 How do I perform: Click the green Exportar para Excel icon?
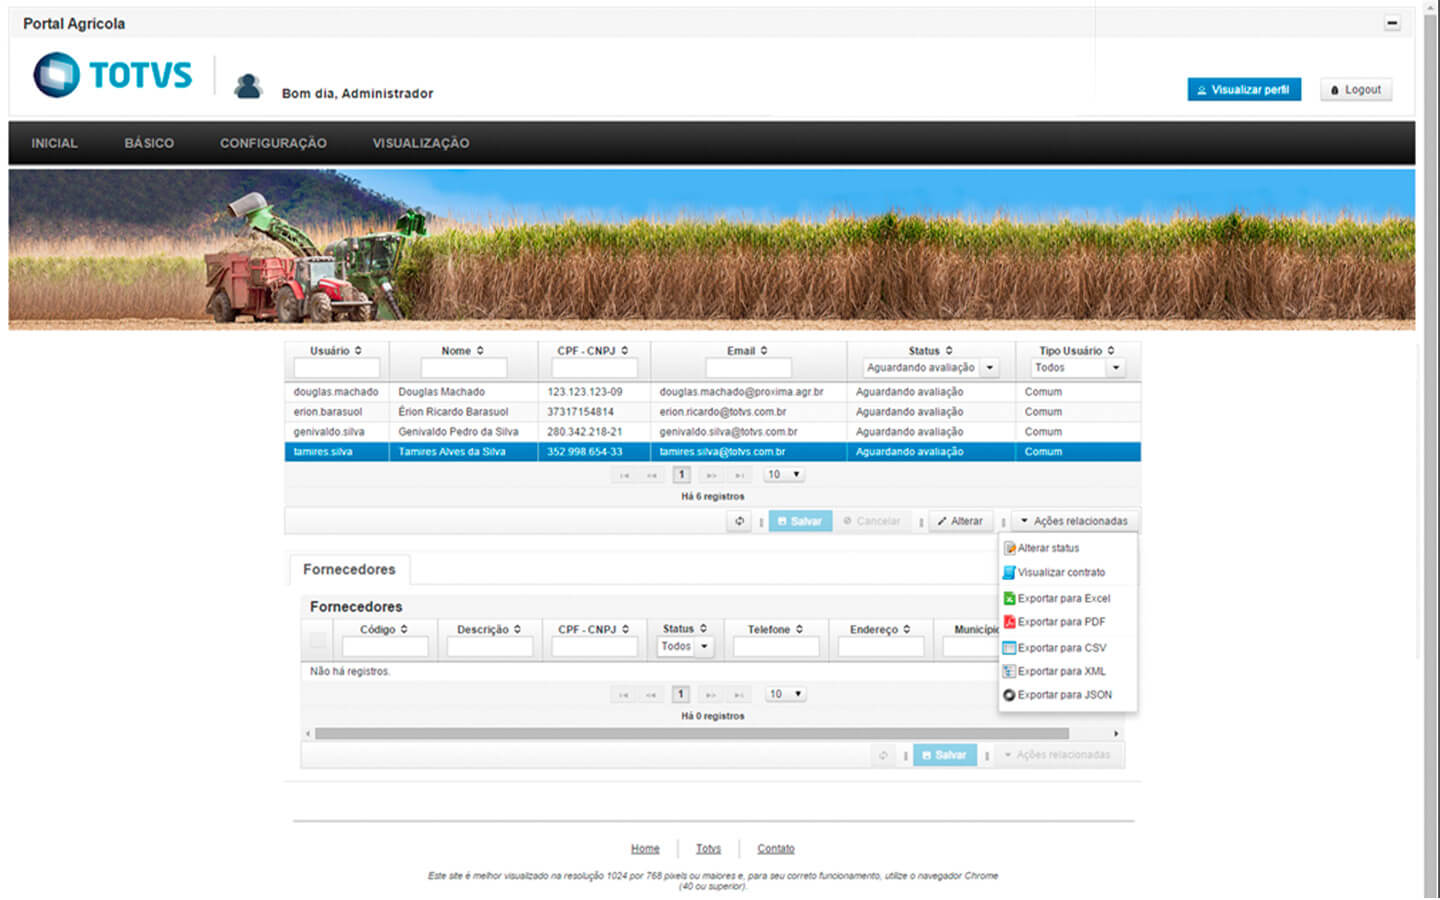(1009, 598)
